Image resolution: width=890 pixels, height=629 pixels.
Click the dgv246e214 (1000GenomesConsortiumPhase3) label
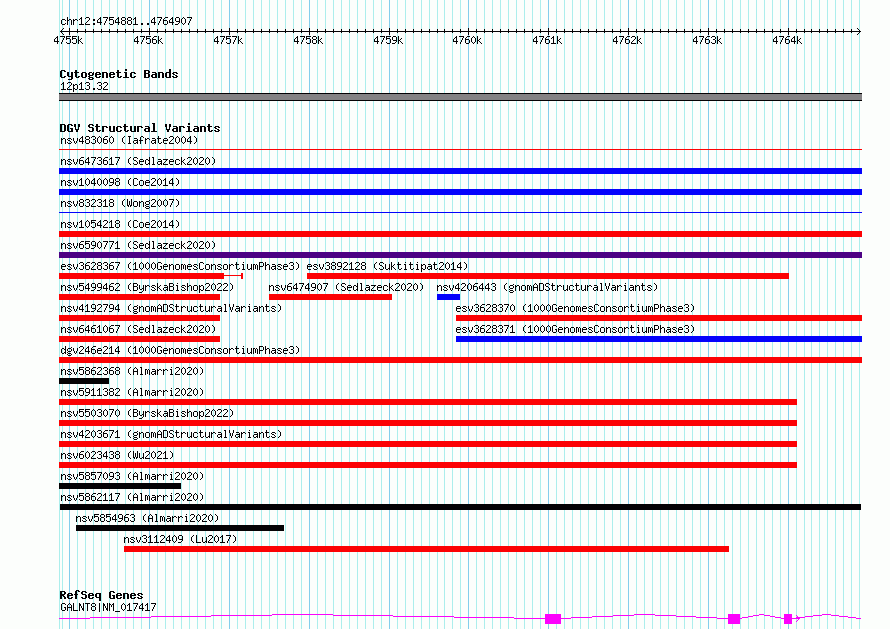tap(180, 350)
